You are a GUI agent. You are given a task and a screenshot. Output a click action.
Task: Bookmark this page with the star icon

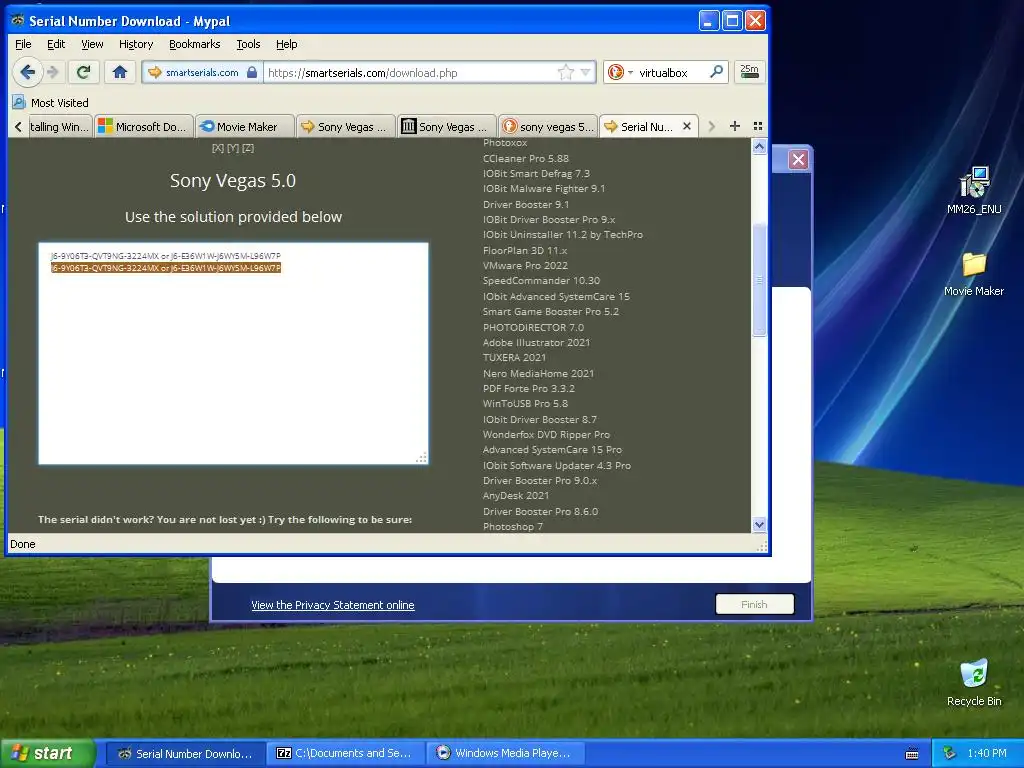pos(566,72)
